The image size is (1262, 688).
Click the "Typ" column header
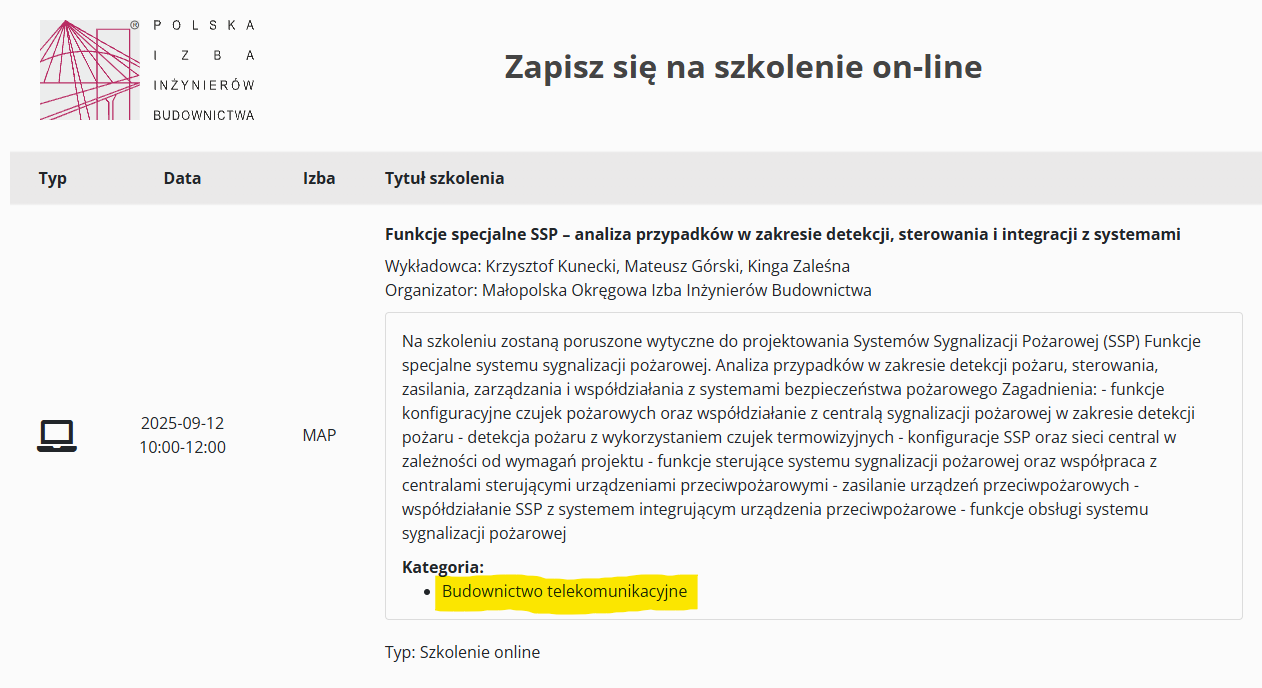pos(53,179)
